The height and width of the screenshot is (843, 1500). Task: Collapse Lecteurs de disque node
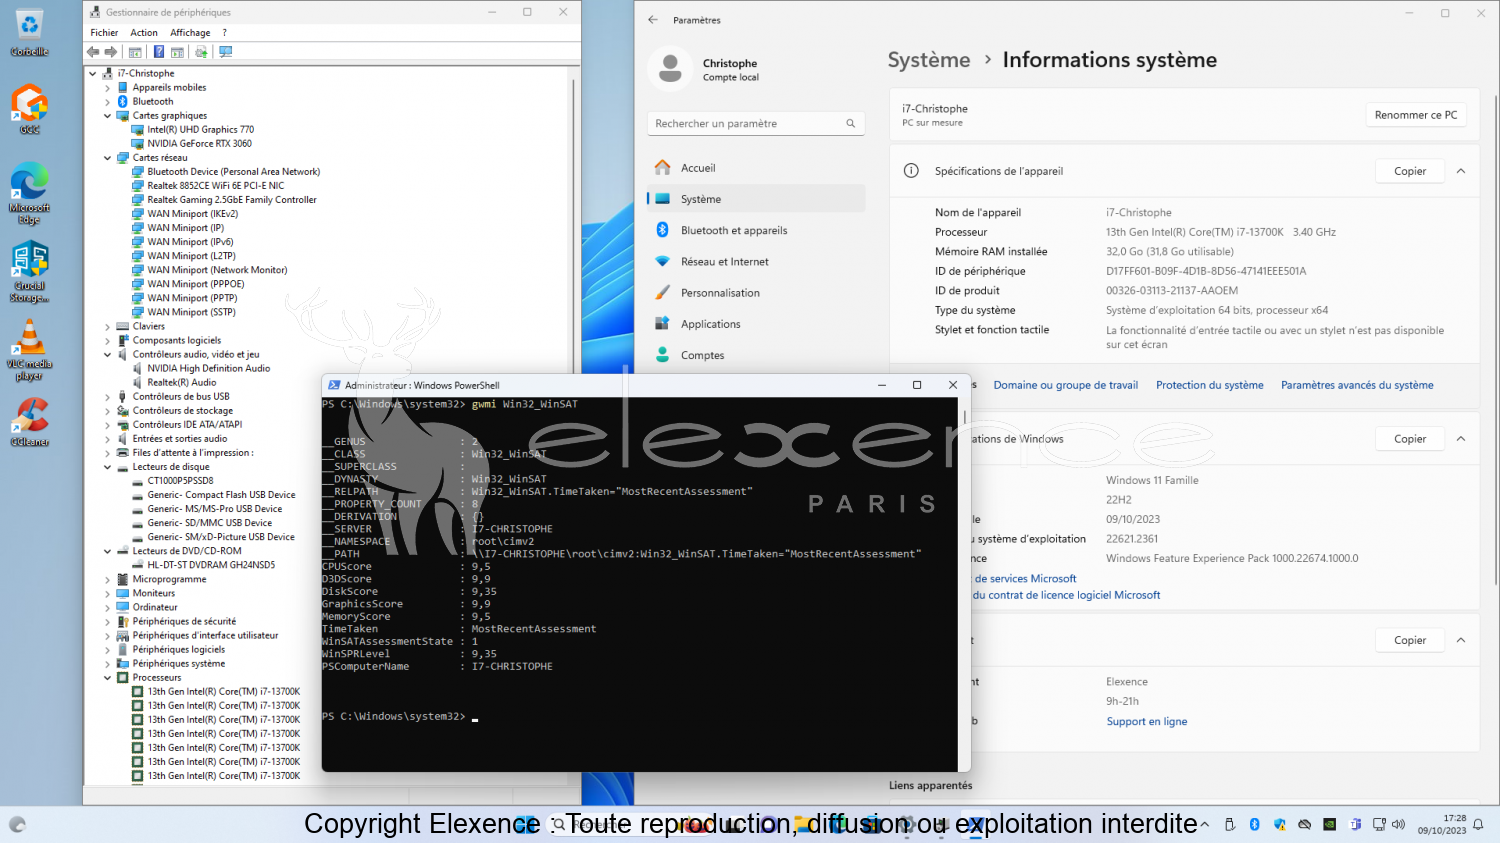tap(108, 467)
